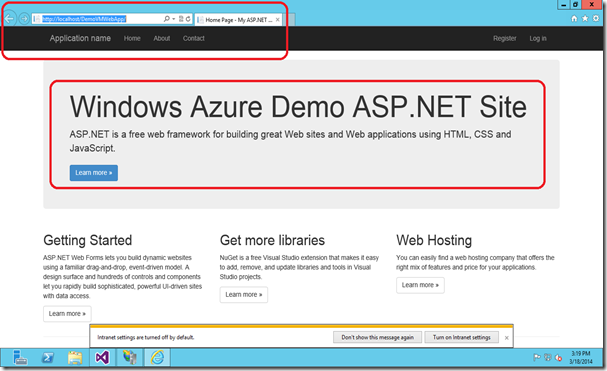The image size is (607, 371).
Task: Open Action Center flag in system tray
Action: pyautogui.click(x=537, y=357)
